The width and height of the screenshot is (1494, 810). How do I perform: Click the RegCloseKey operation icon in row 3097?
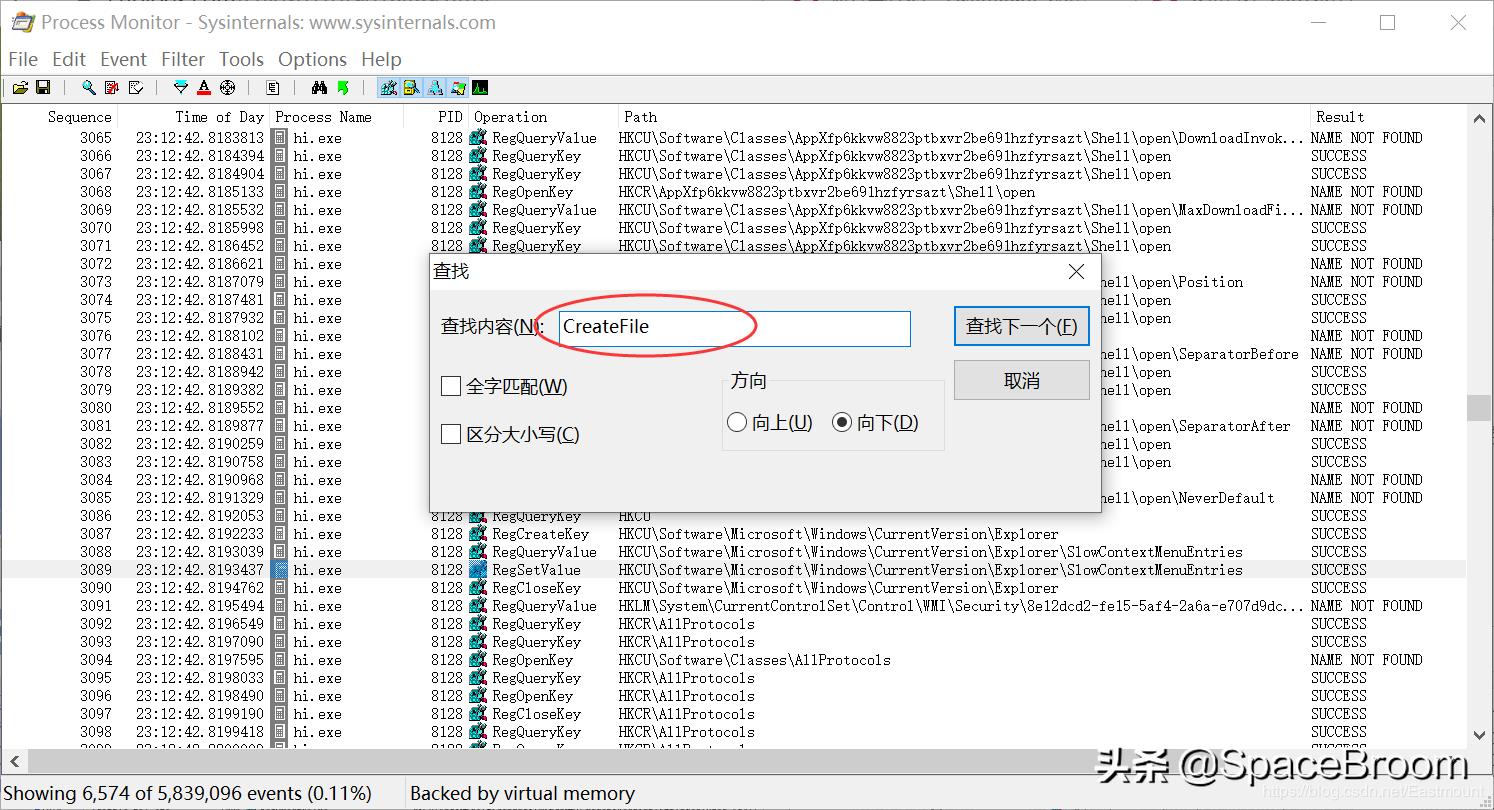coord(478,714)
